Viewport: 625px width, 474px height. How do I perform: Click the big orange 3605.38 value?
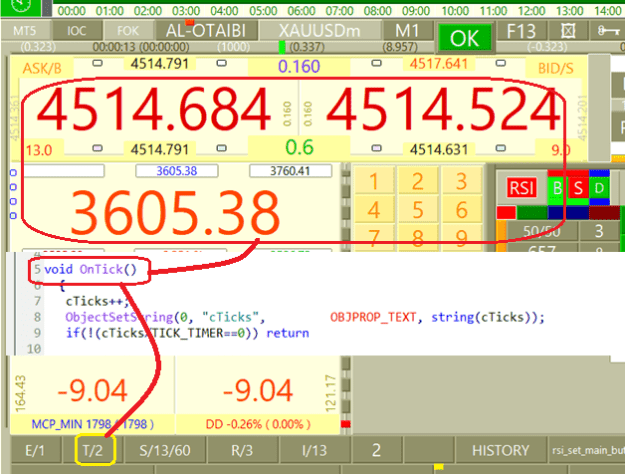click(x=175, y=212)
